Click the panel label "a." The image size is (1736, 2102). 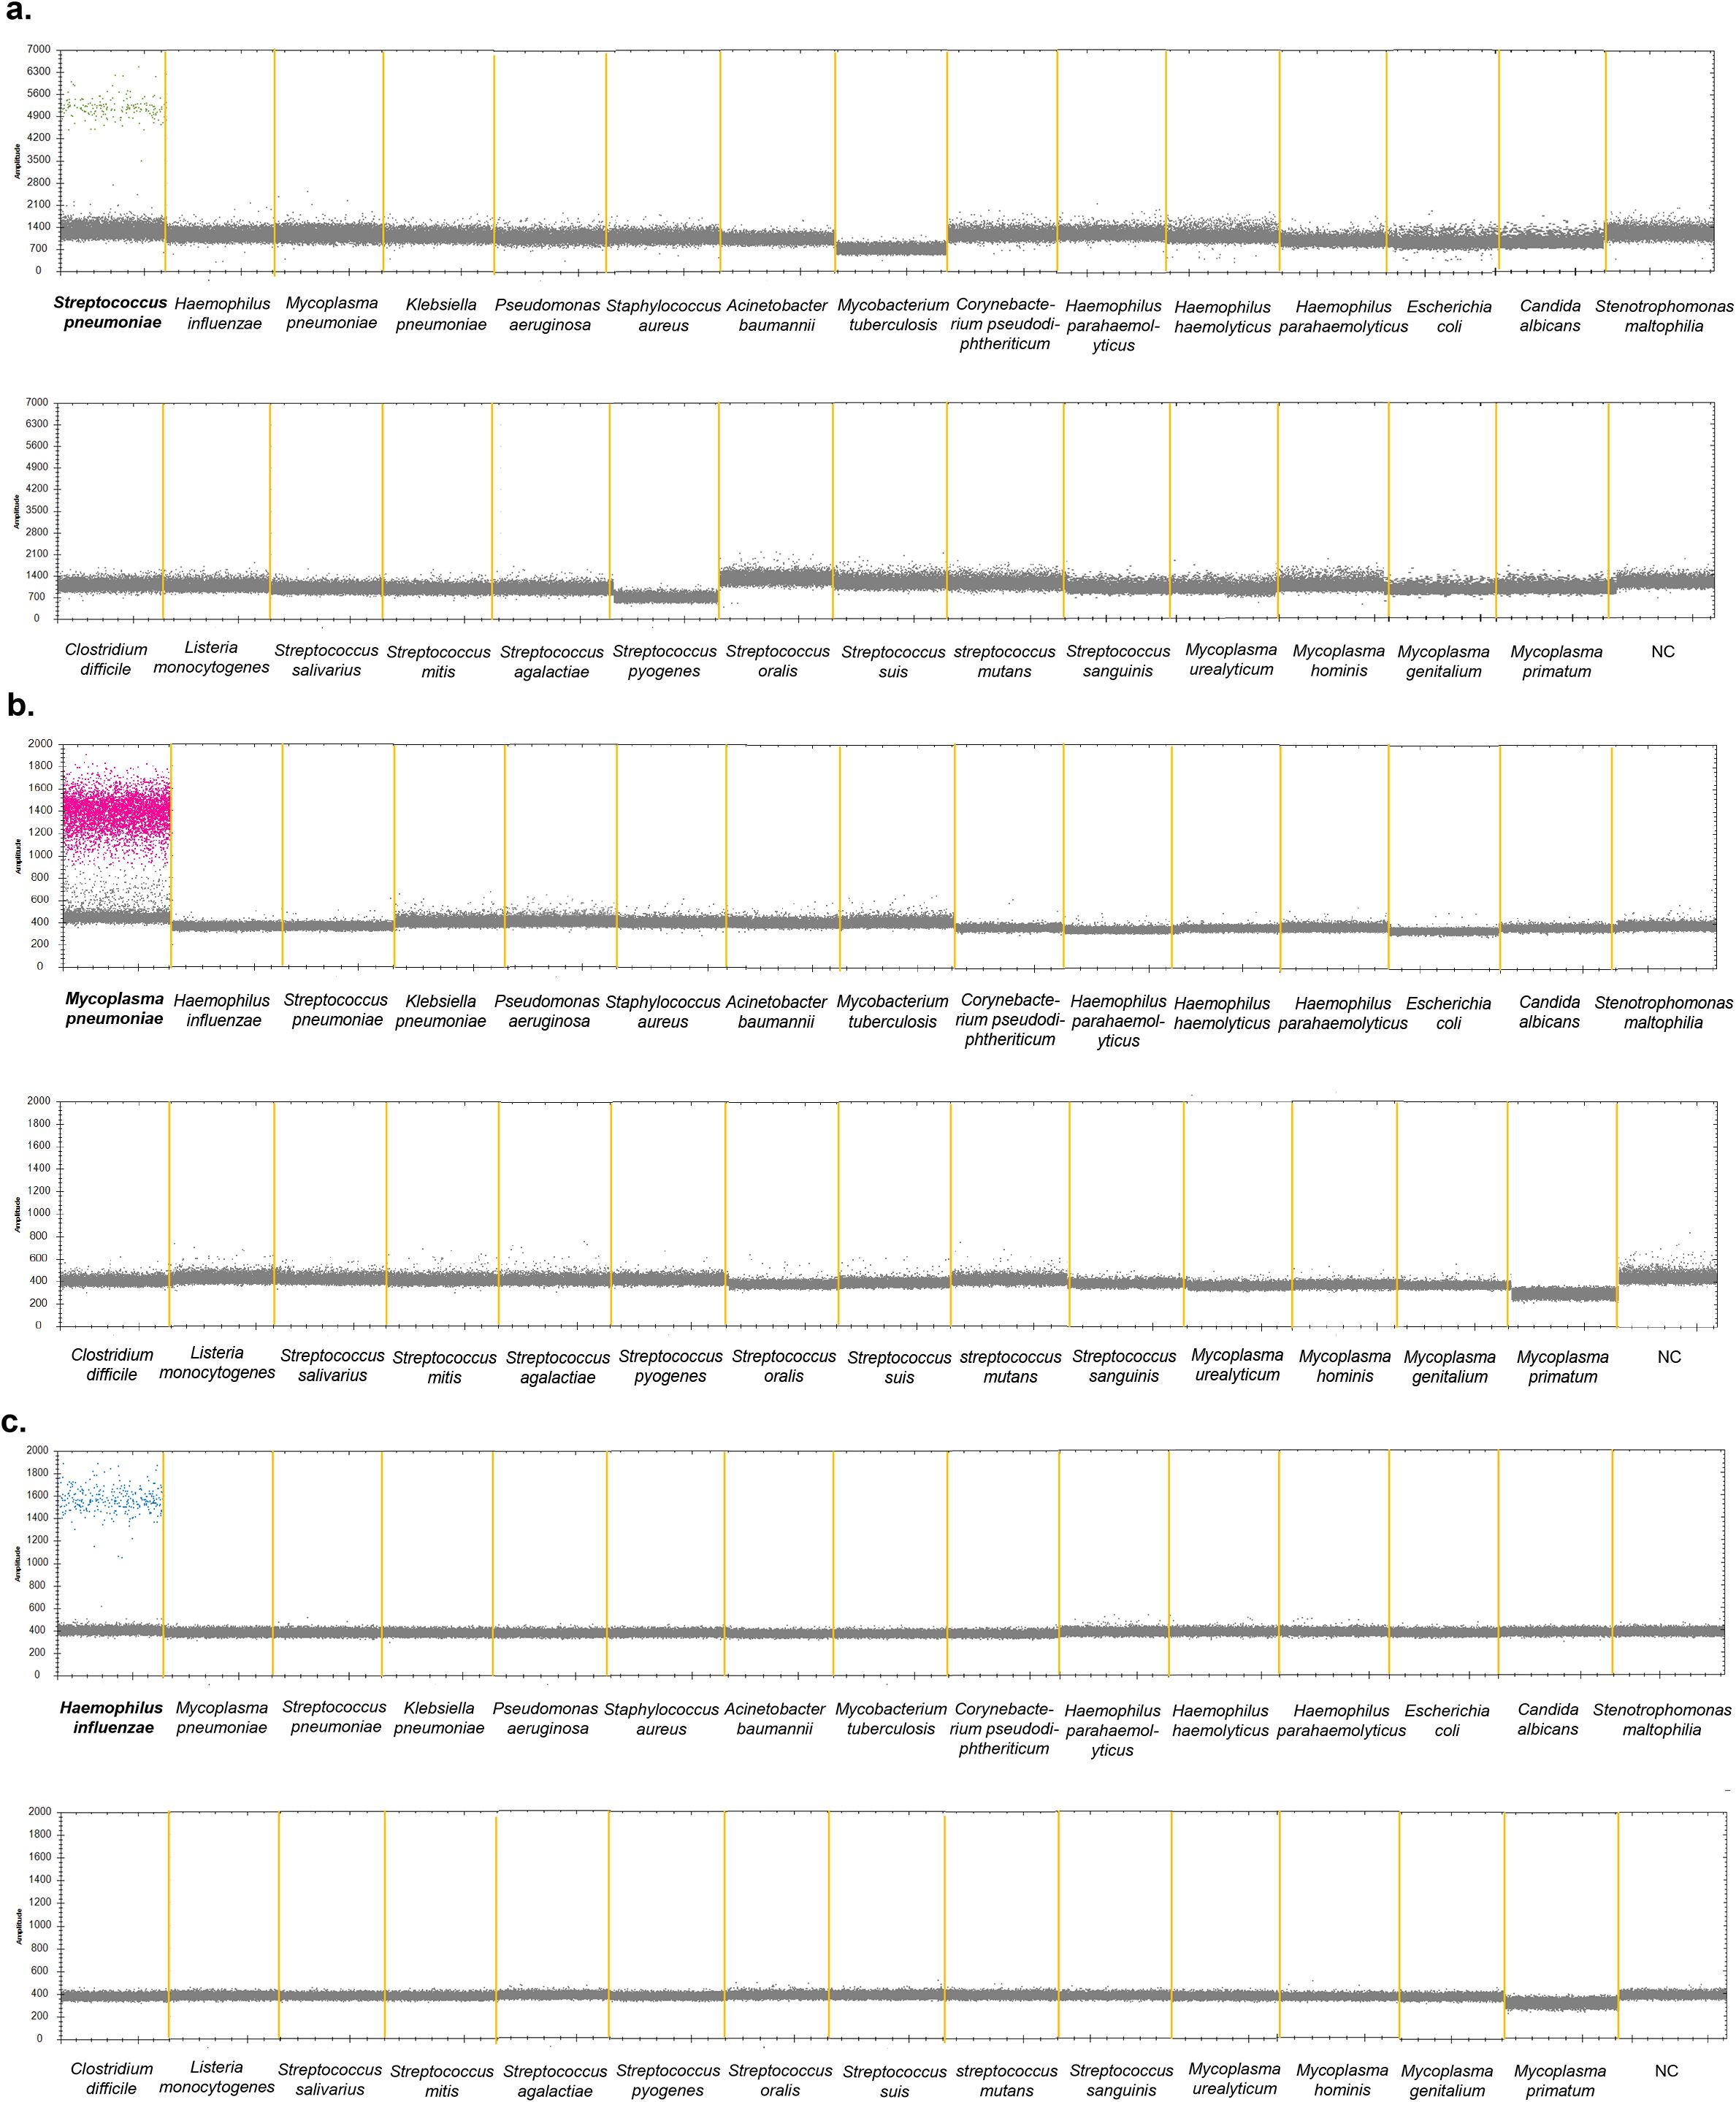click(17, 12)
